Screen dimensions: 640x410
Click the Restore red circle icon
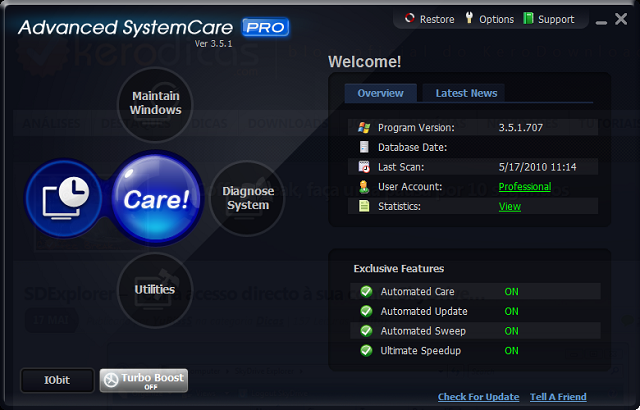tap(409, 18)
